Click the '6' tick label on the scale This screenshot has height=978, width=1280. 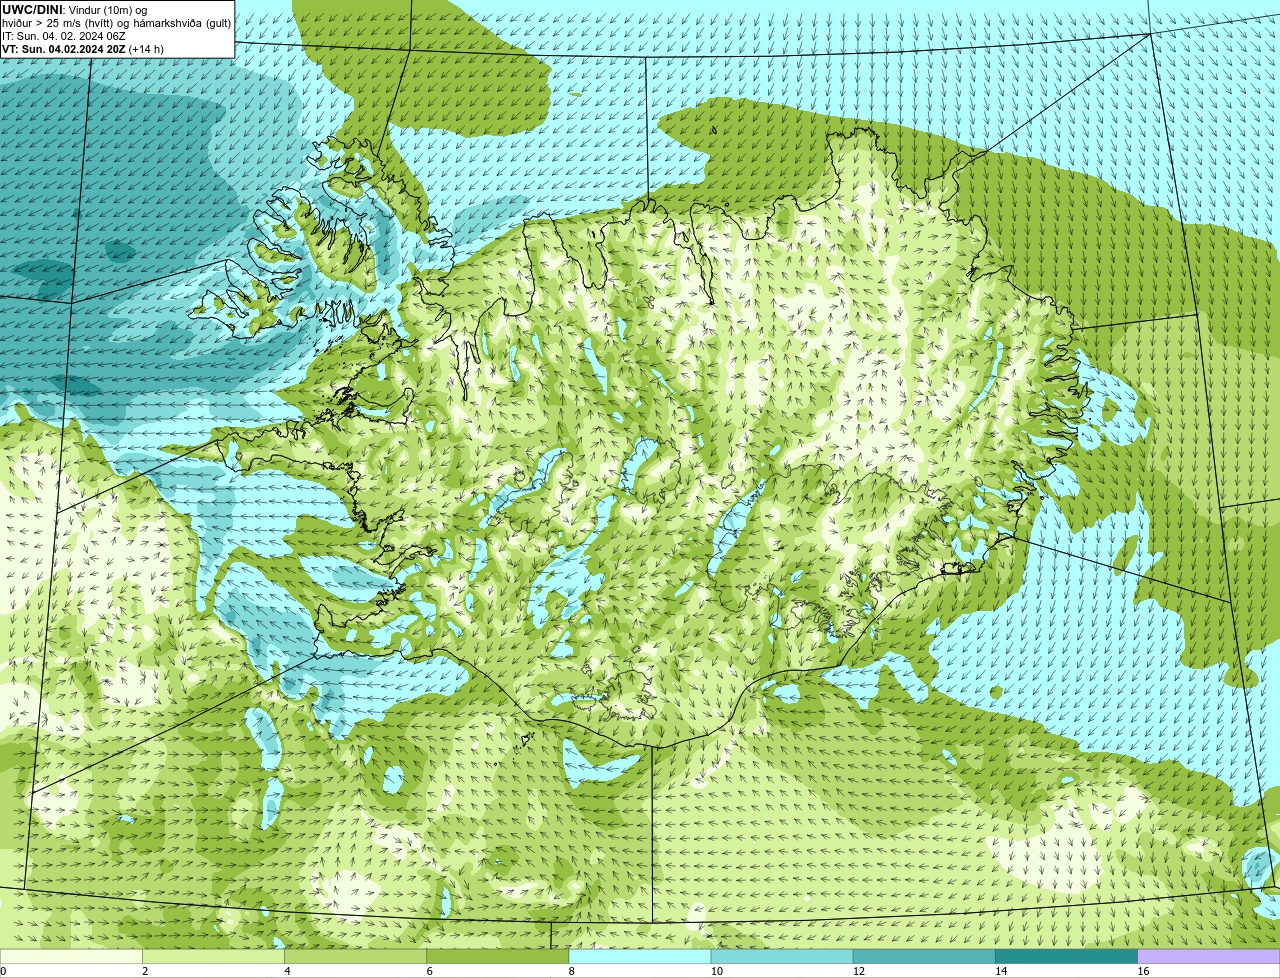[429, 971]
